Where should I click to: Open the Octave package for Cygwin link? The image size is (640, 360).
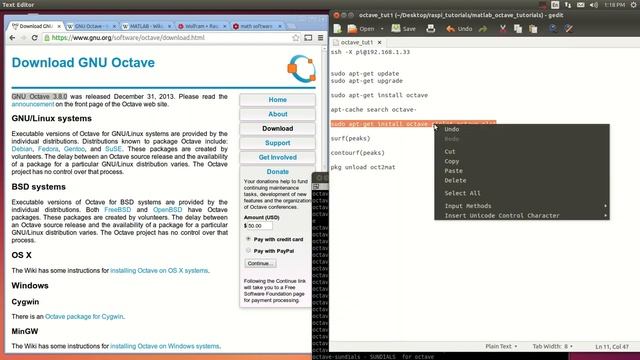coord(84,316)
